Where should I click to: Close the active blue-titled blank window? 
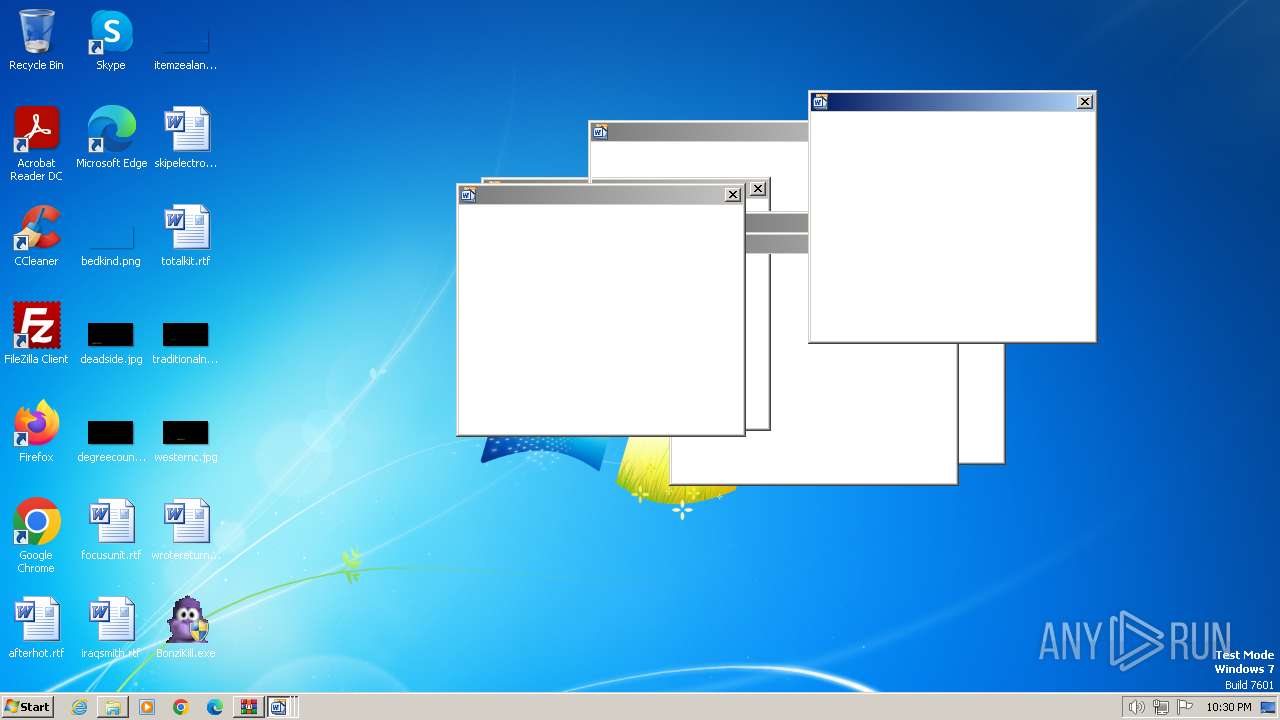[x=1085, y=102]
